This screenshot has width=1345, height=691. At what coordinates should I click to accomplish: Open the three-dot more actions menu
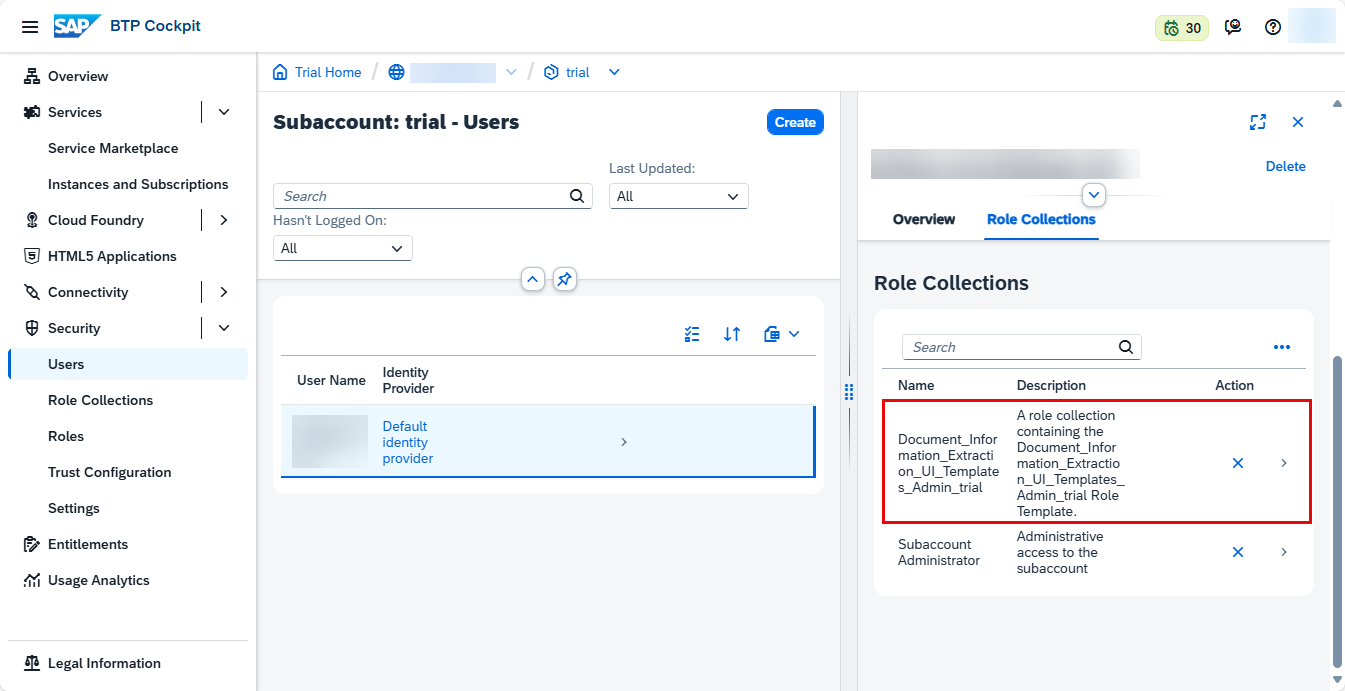[1282, 347]
